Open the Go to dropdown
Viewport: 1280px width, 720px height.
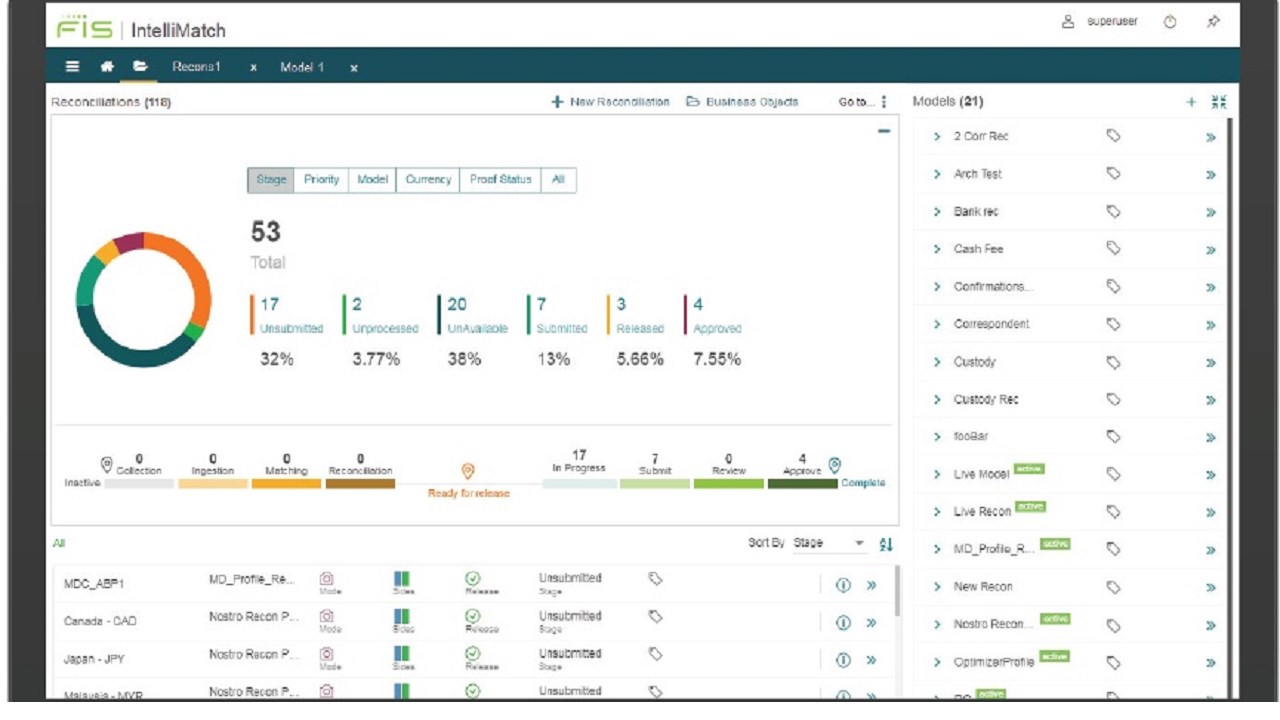click(857, 102)
